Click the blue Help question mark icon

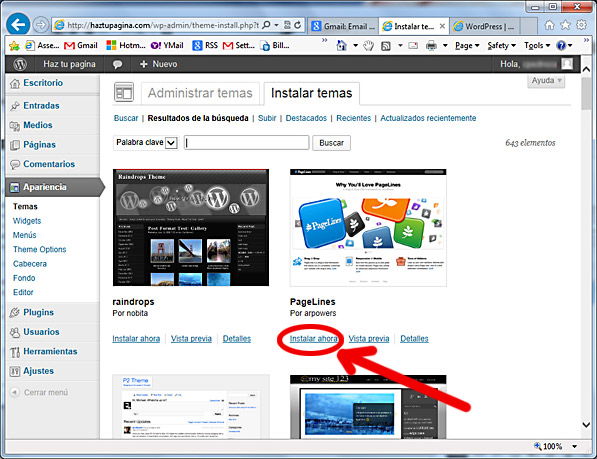coord(561,46)
